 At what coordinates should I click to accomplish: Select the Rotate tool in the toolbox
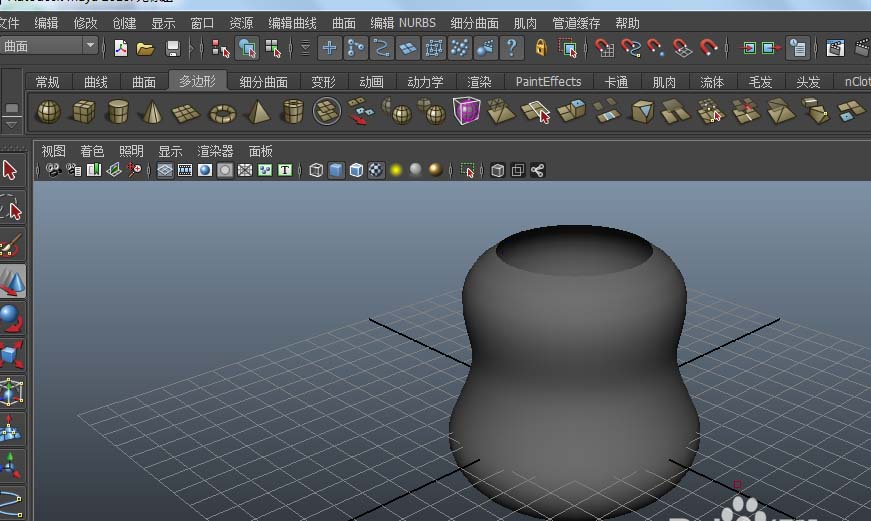pos(11,318)
